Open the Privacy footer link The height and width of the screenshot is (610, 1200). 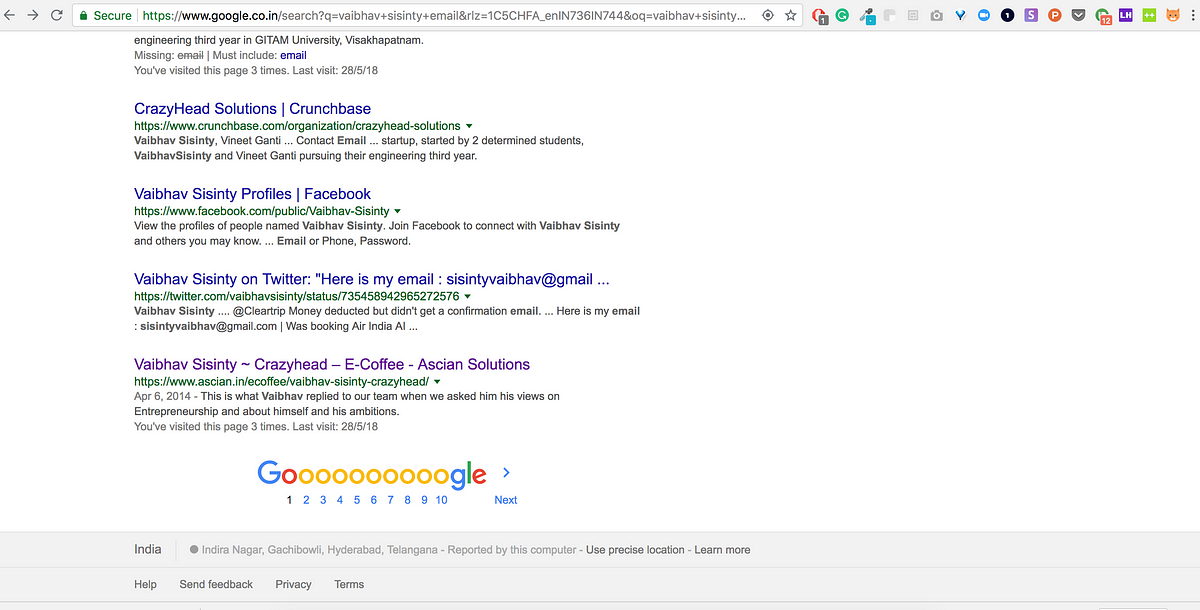293,584
